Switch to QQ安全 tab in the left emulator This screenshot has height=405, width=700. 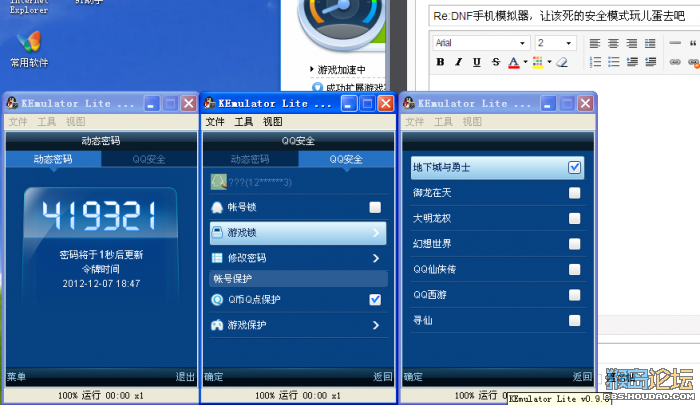click(149, 159)
